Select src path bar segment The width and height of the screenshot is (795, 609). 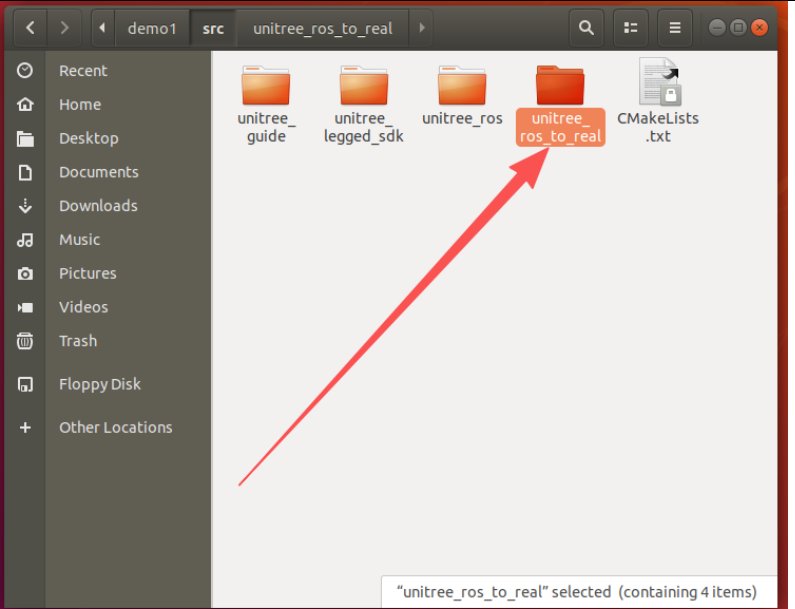pos(212,28)
